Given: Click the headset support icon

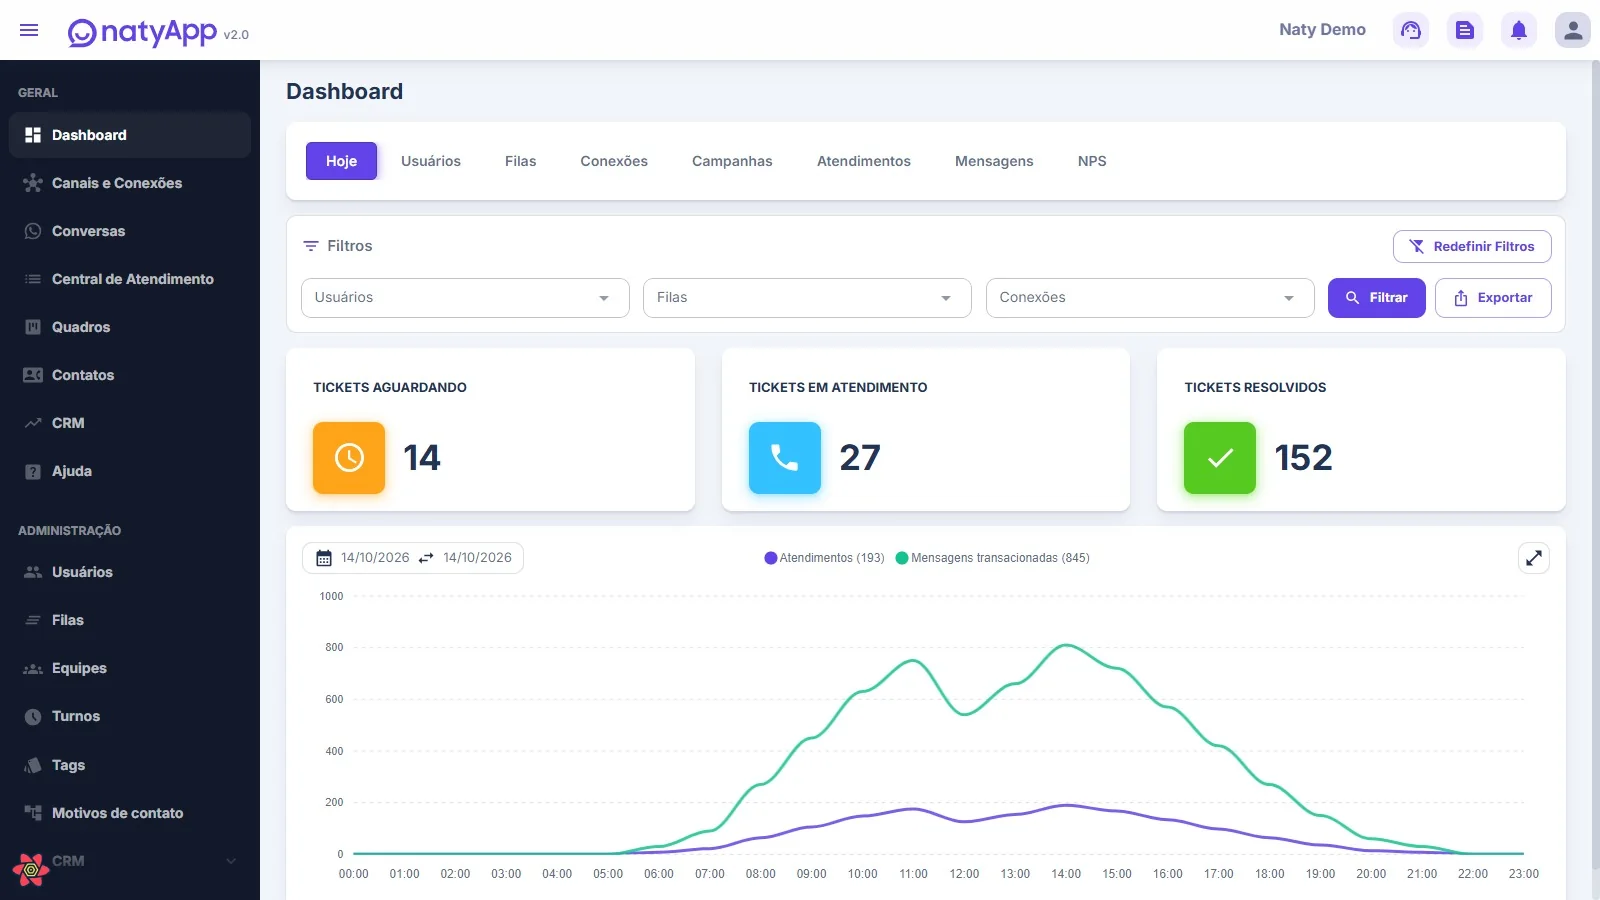Looking at the screenshot, I should tap(1411, 30).
